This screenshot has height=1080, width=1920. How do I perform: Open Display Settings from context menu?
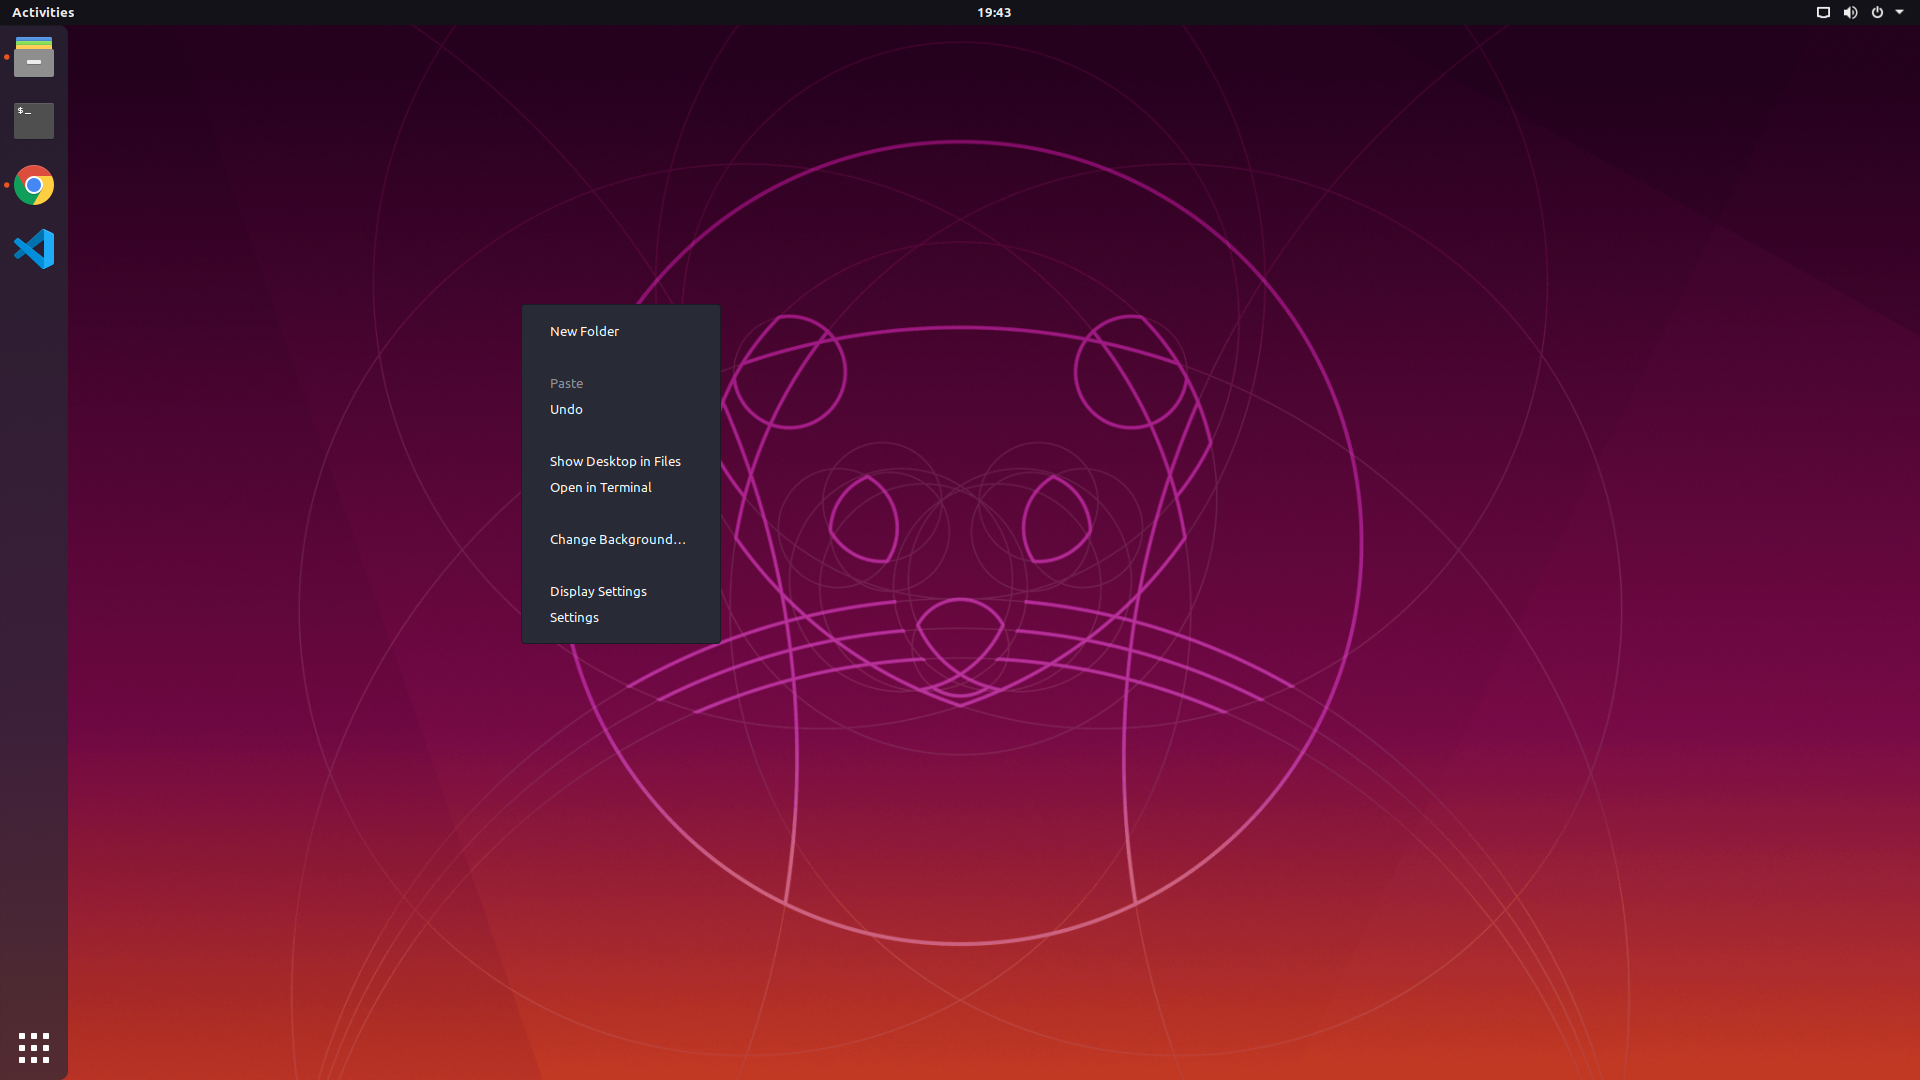[x=620, y=591]
